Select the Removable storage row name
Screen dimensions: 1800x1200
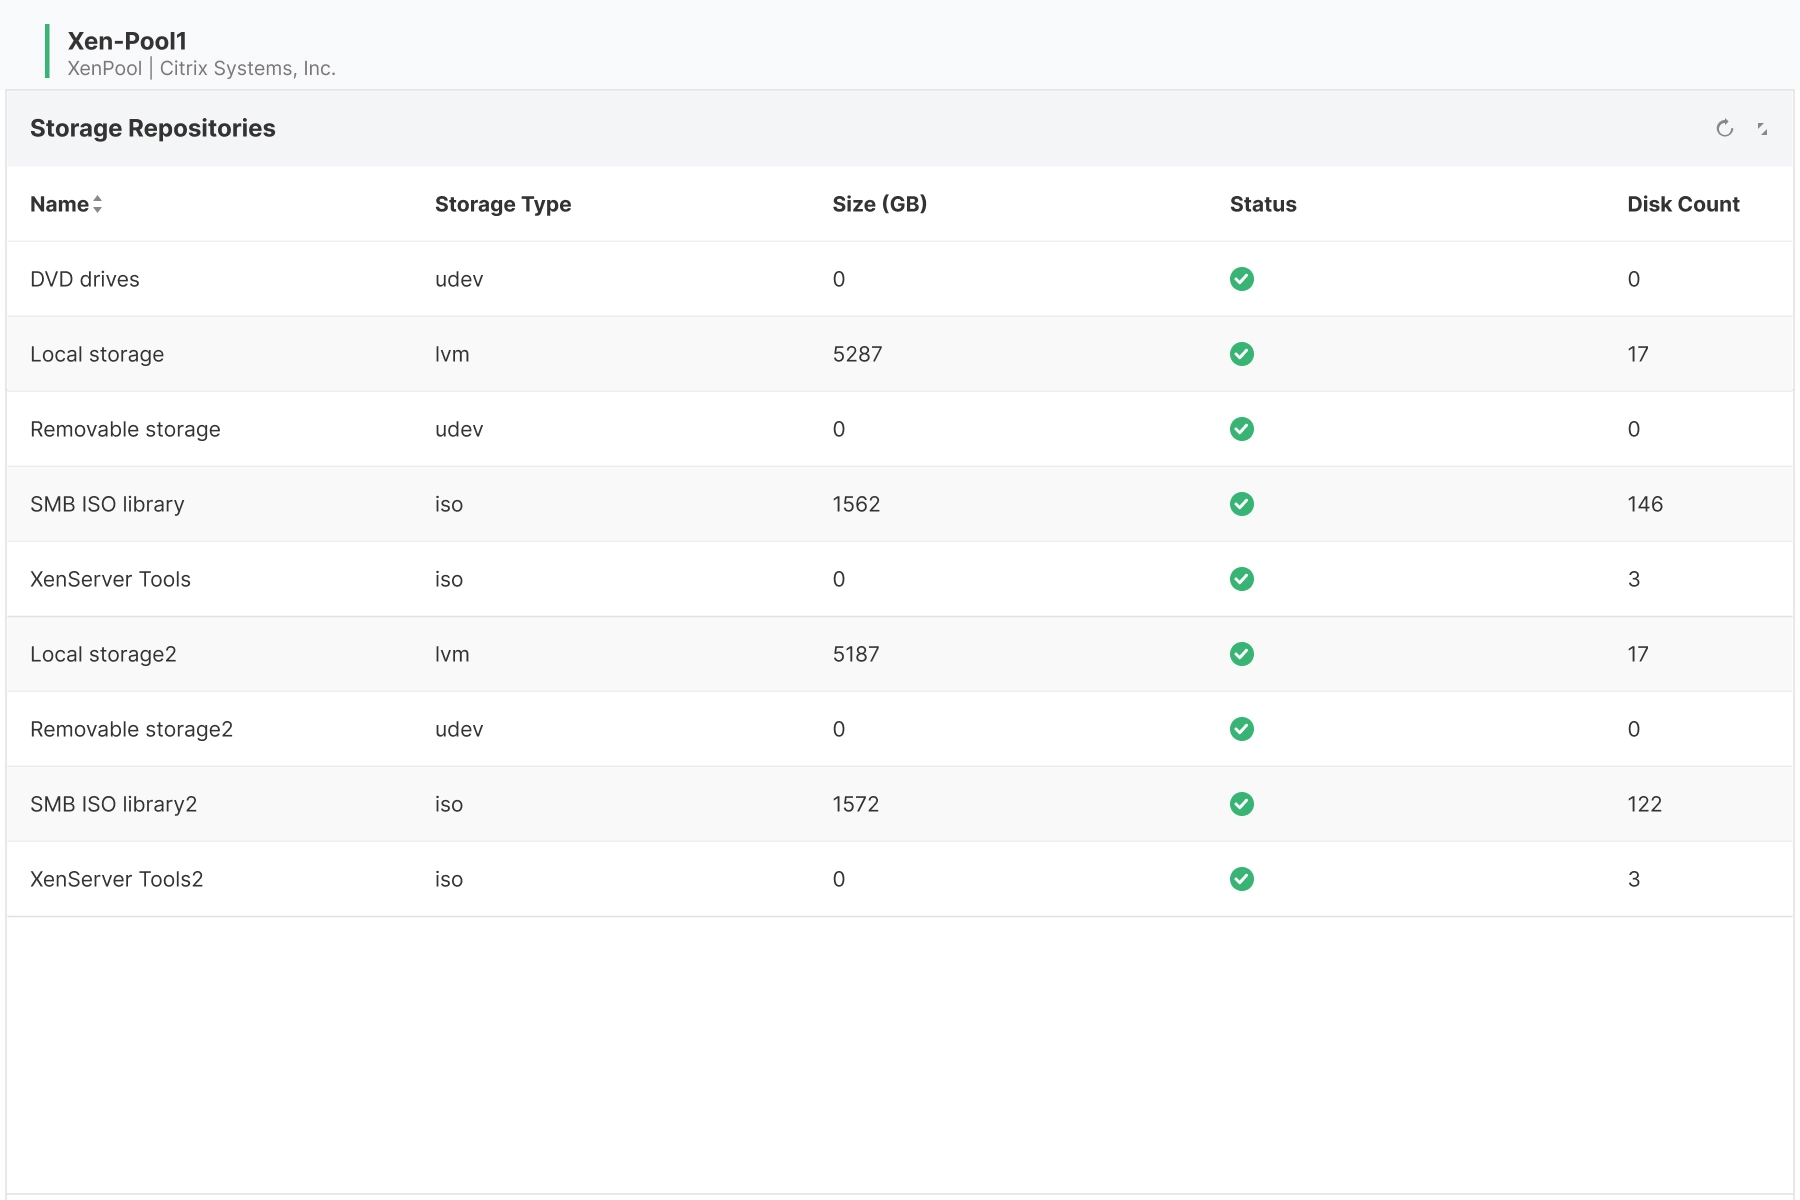pos(125,429)
